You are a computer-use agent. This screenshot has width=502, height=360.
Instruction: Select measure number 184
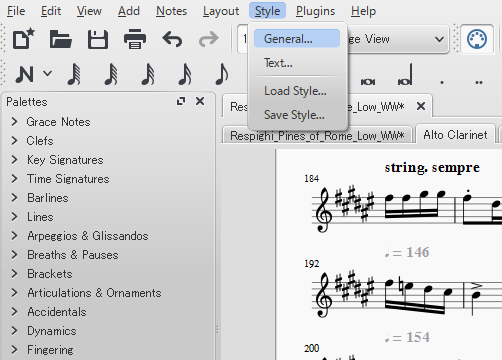tap(311, 179)
